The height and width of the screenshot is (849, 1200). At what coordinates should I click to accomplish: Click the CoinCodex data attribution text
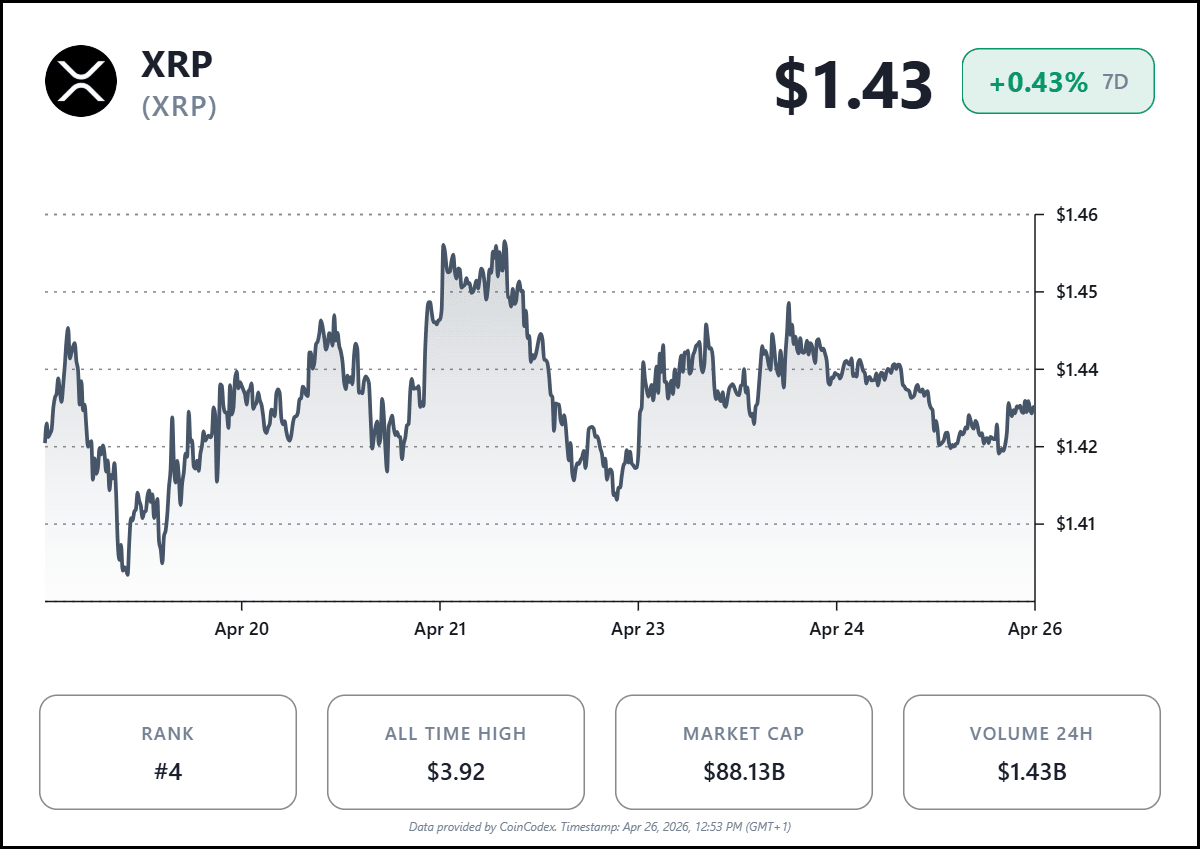coord(600,827)
